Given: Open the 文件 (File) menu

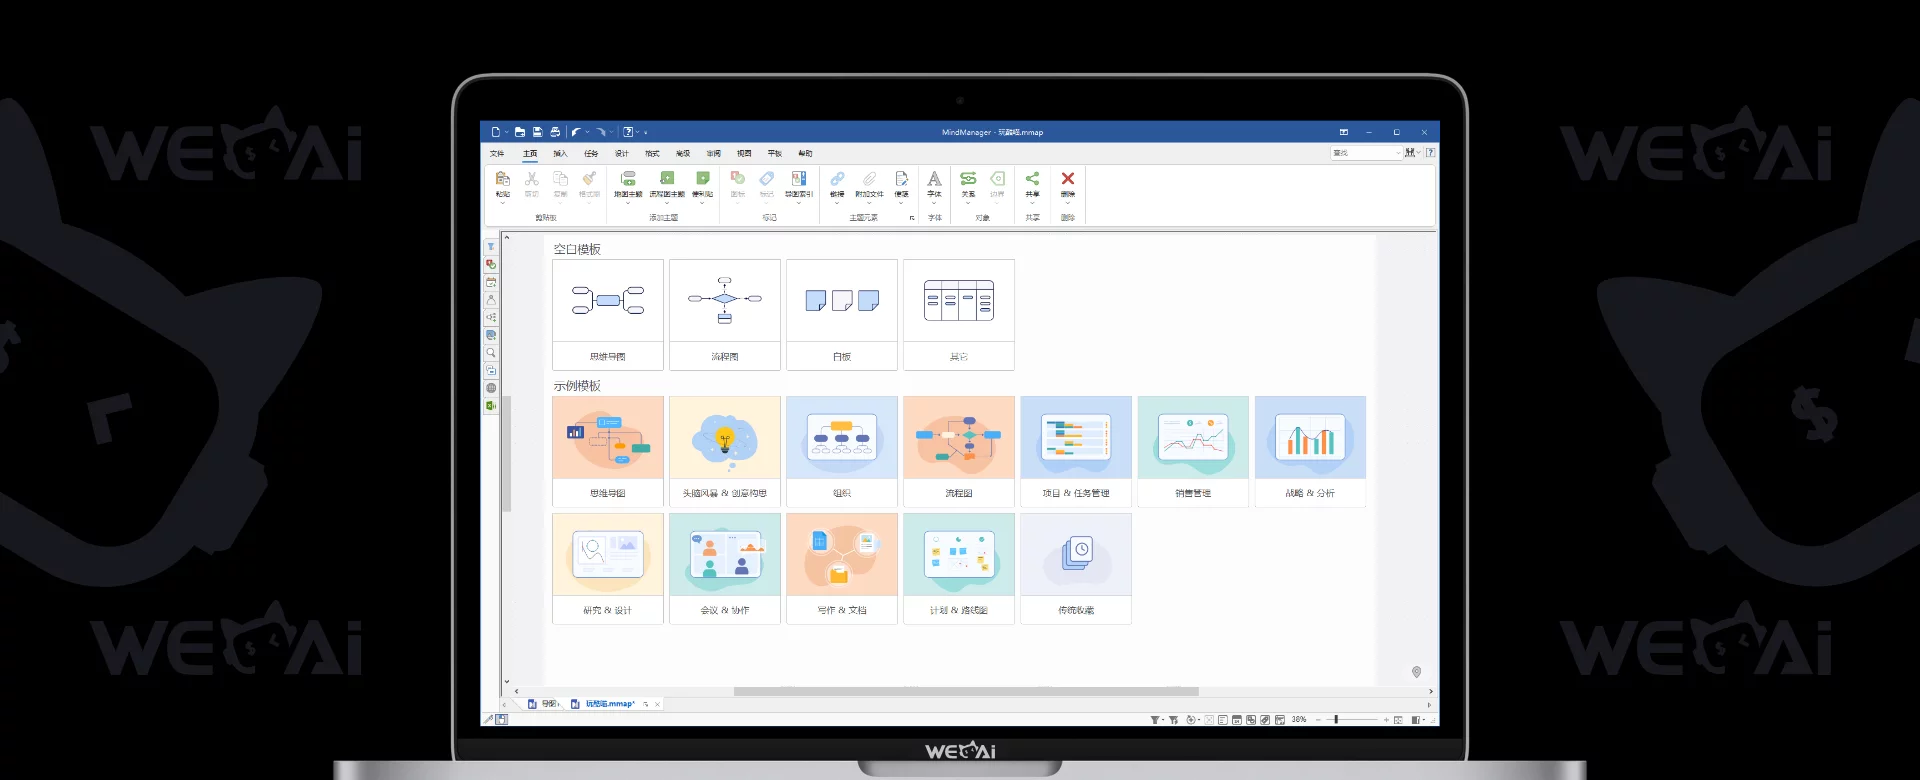Looking at the screenshot, I should pos(497,154).
